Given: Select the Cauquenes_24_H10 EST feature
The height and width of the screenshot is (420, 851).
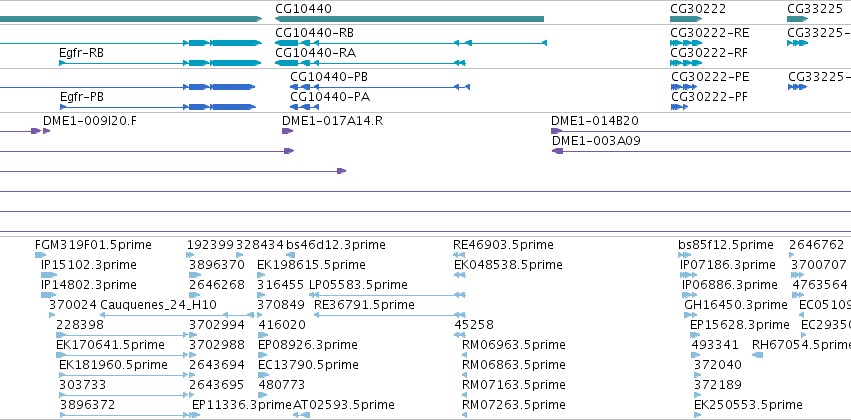Looking at the screenshot, I should pos(177,315).
